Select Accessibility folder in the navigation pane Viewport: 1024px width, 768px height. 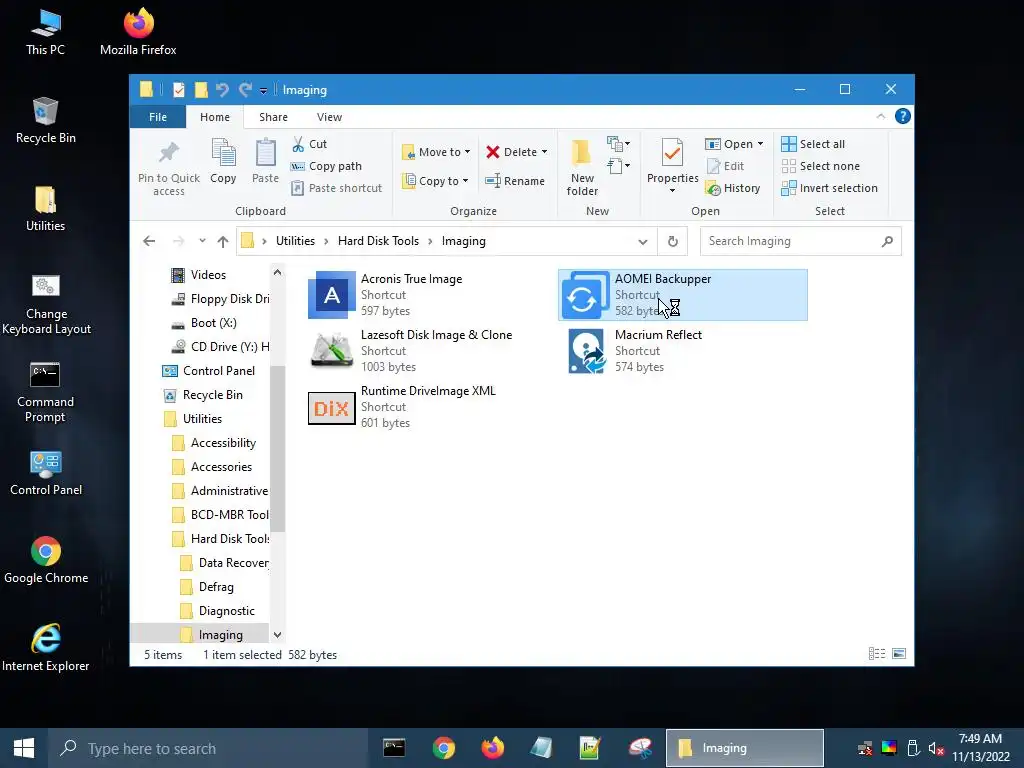(x=223, y=443)
